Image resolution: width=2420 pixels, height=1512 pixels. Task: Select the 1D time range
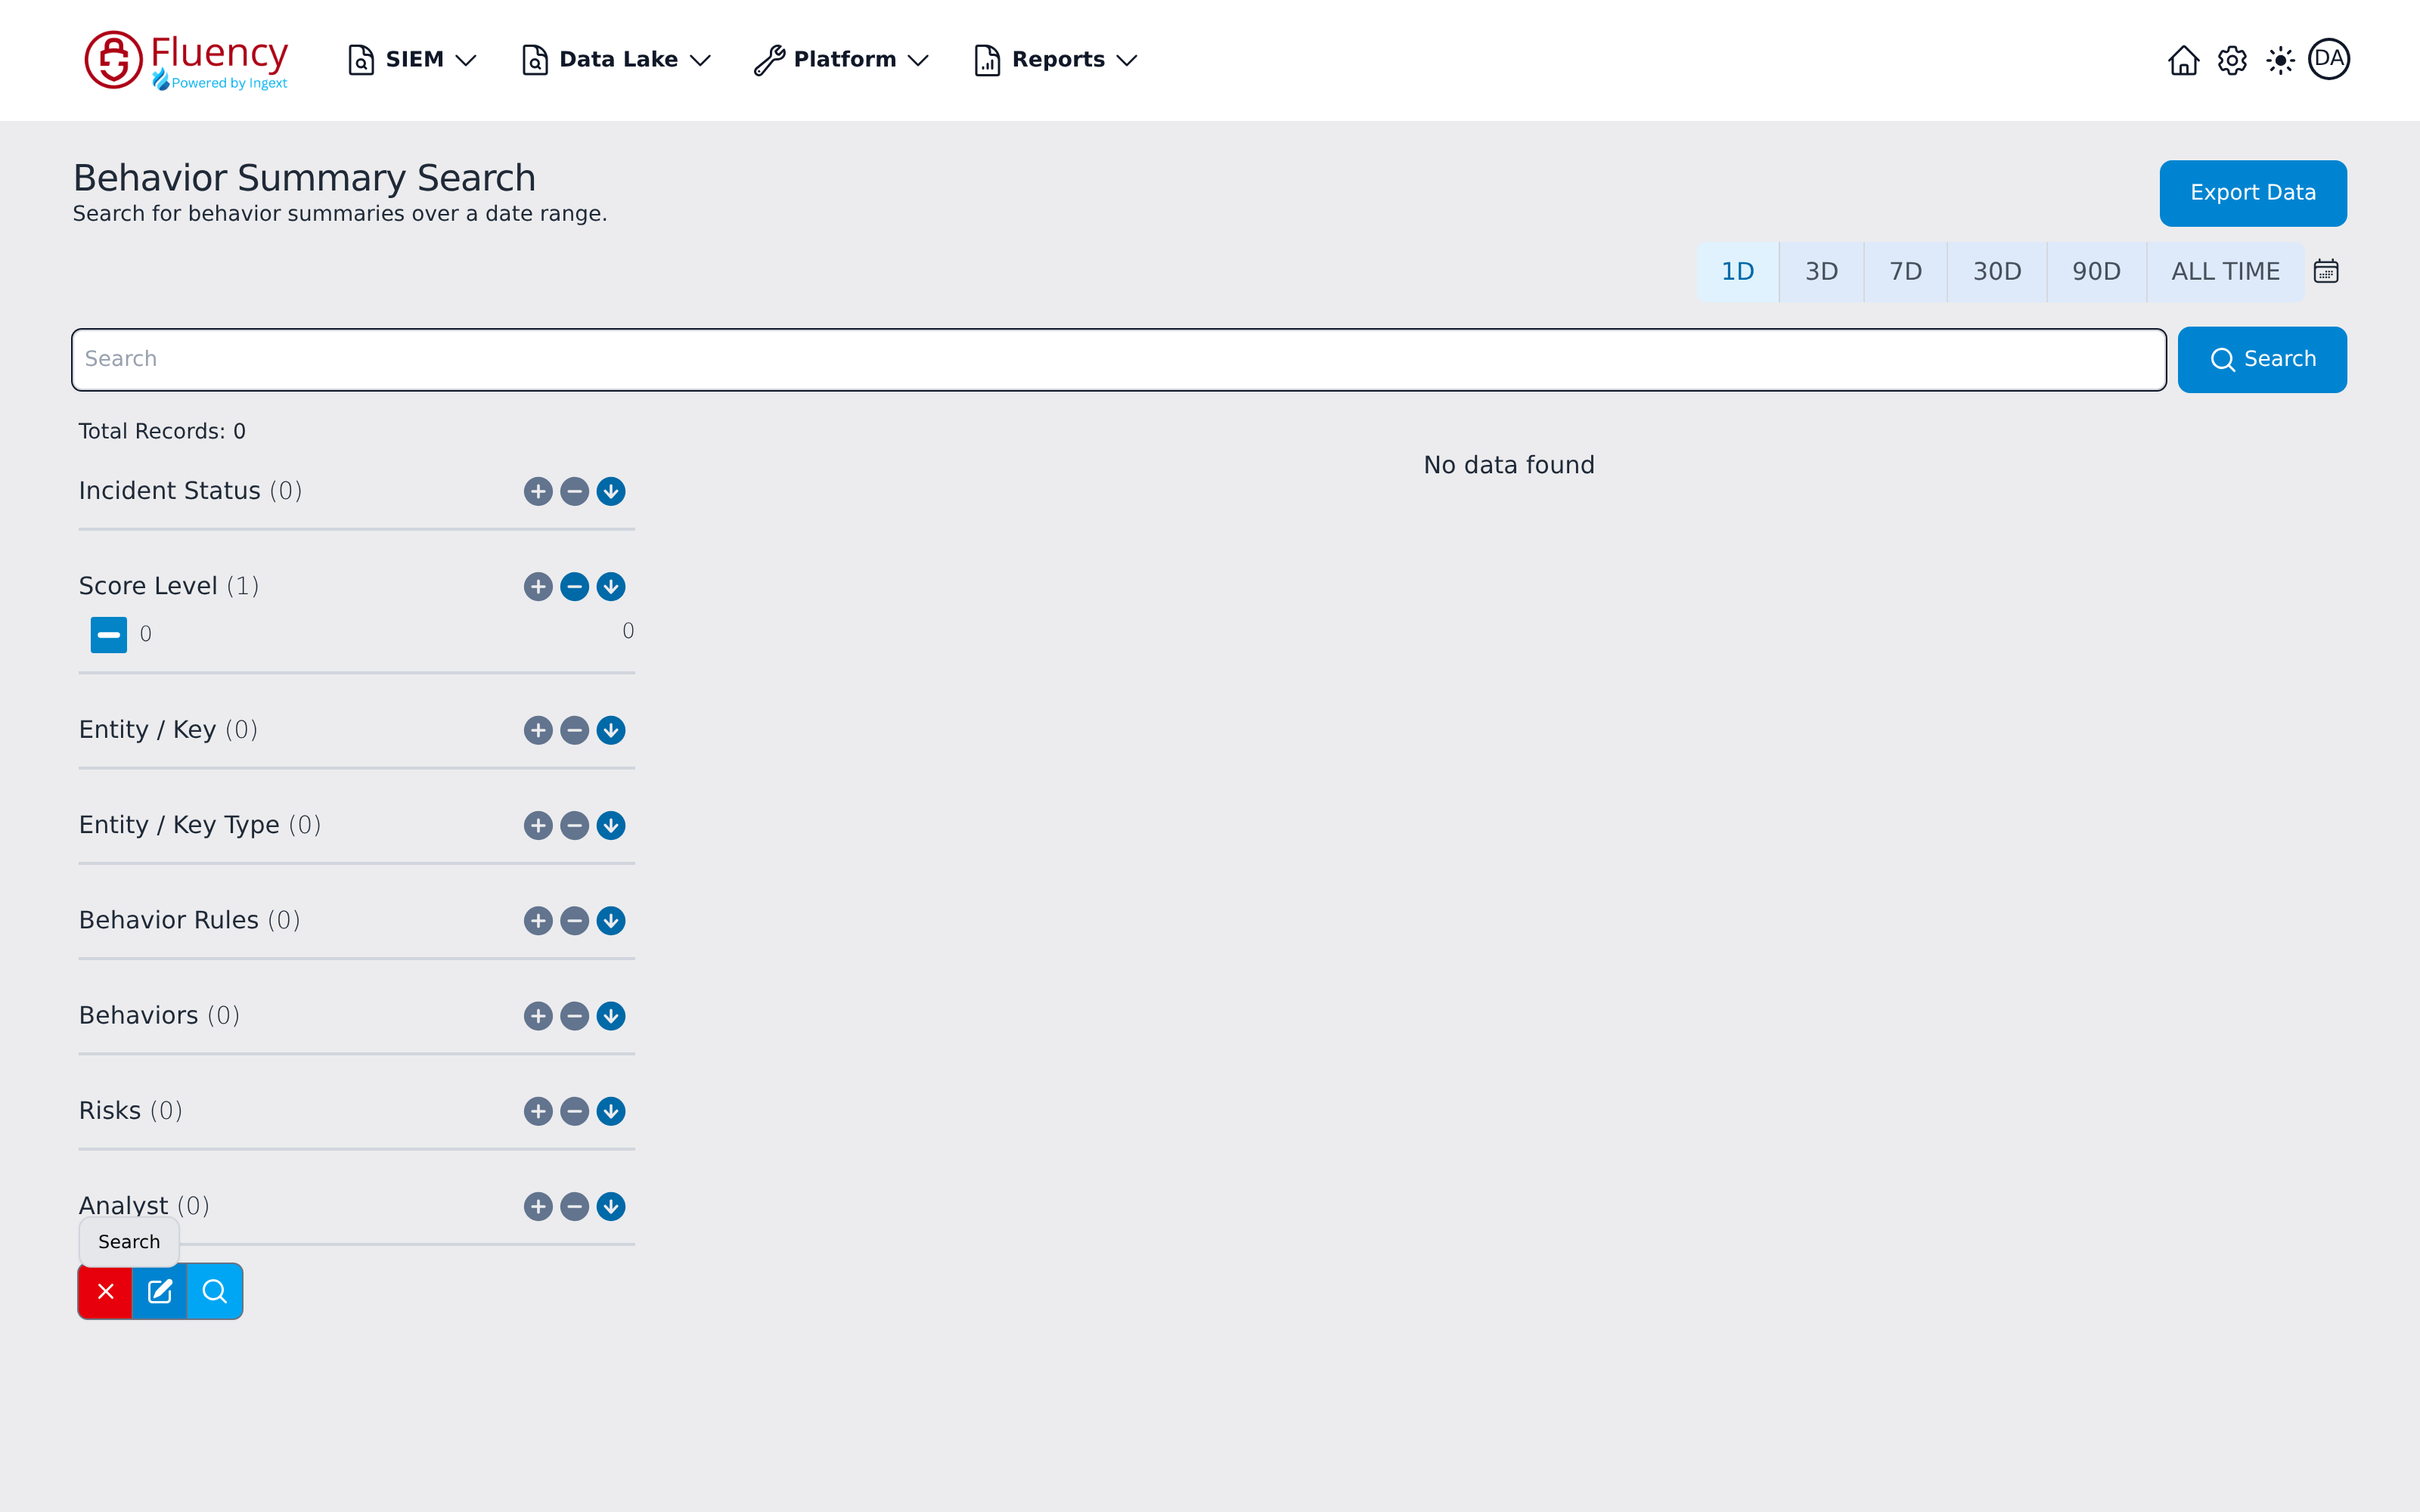(1738, 271)
